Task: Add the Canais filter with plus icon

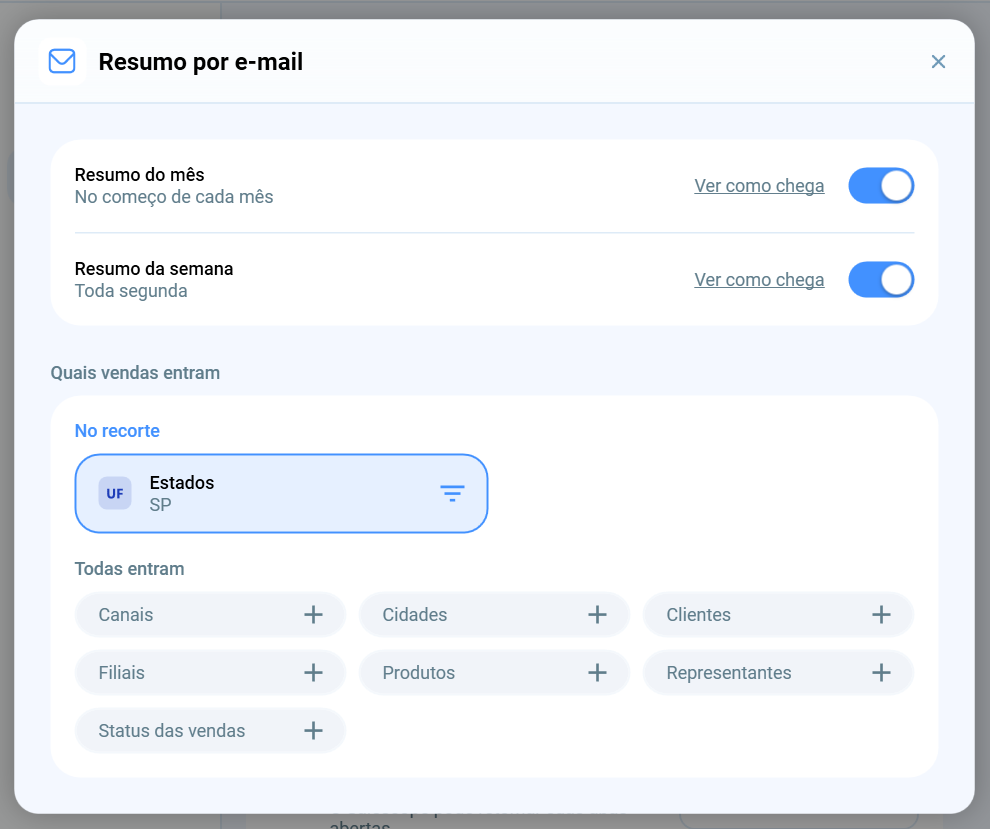Action: point(313,614)
